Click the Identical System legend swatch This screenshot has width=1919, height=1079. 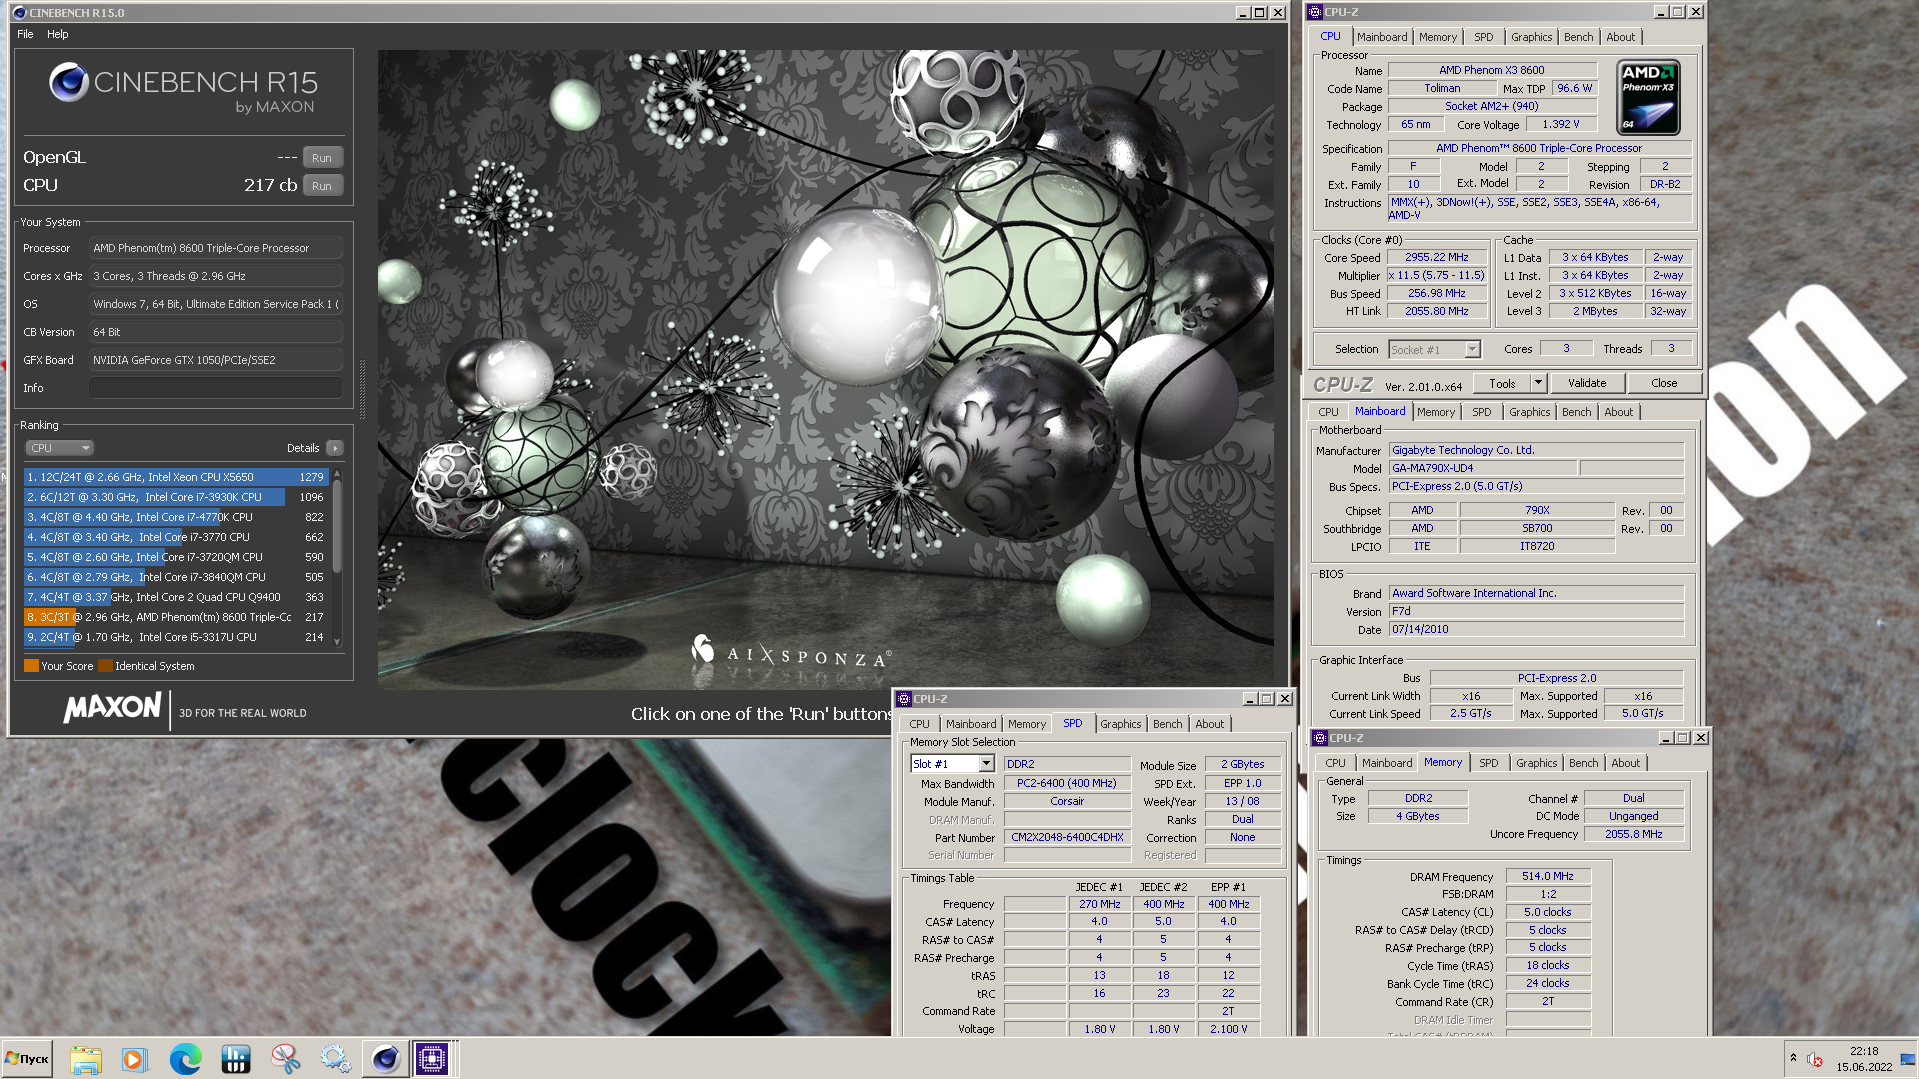pyautogui.click(x=105, y=666)
